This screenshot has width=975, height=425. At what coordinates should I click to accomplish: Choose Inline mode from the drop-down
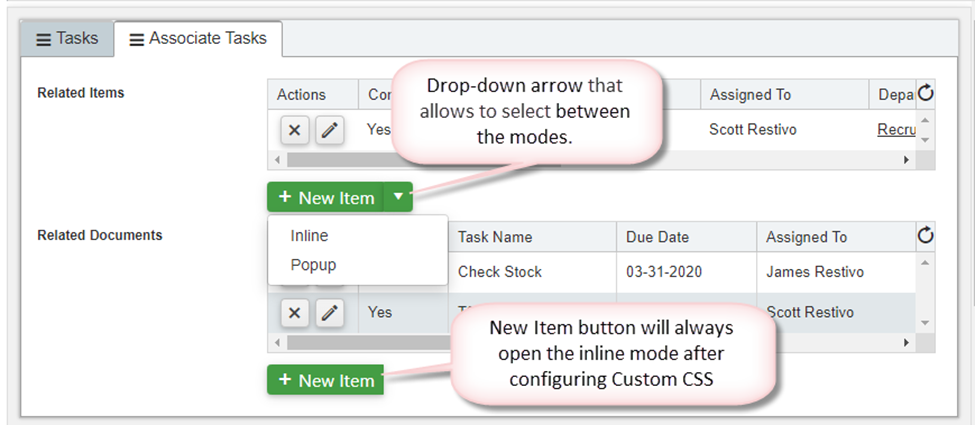(309, 236)
